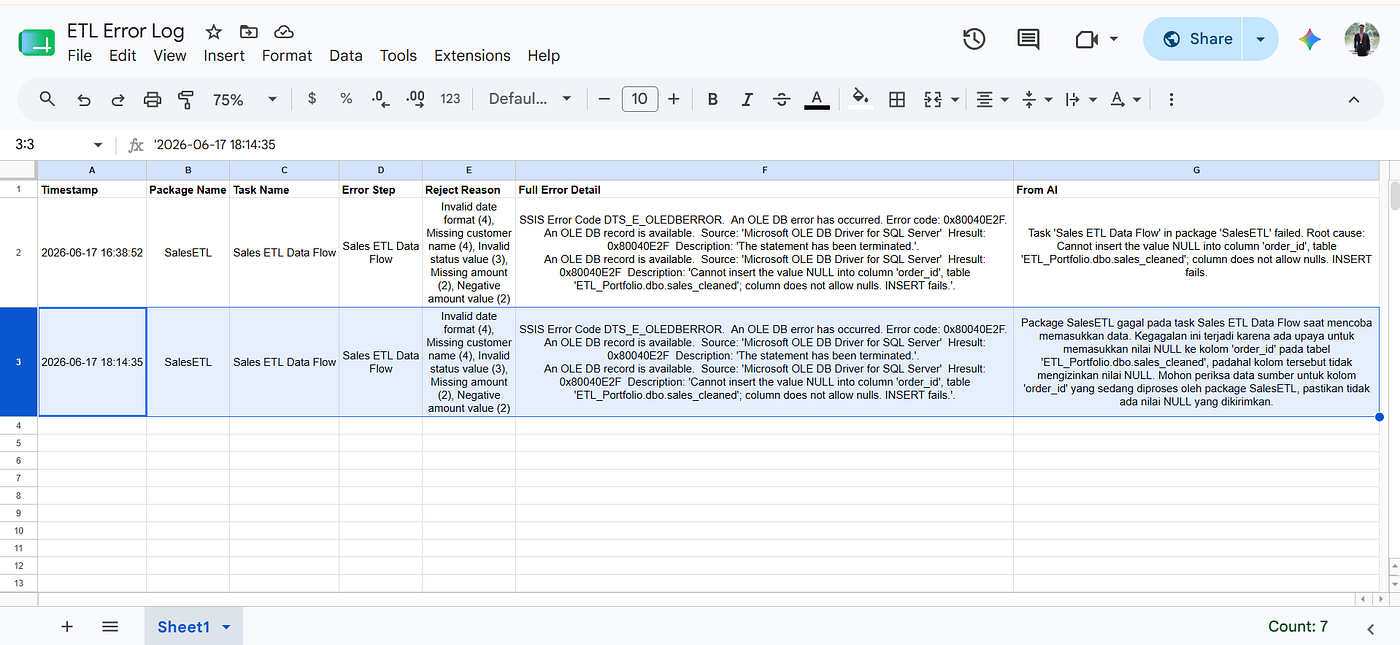Move document to folder icon
Screen dimensions: 1400x645
(248, 32)
